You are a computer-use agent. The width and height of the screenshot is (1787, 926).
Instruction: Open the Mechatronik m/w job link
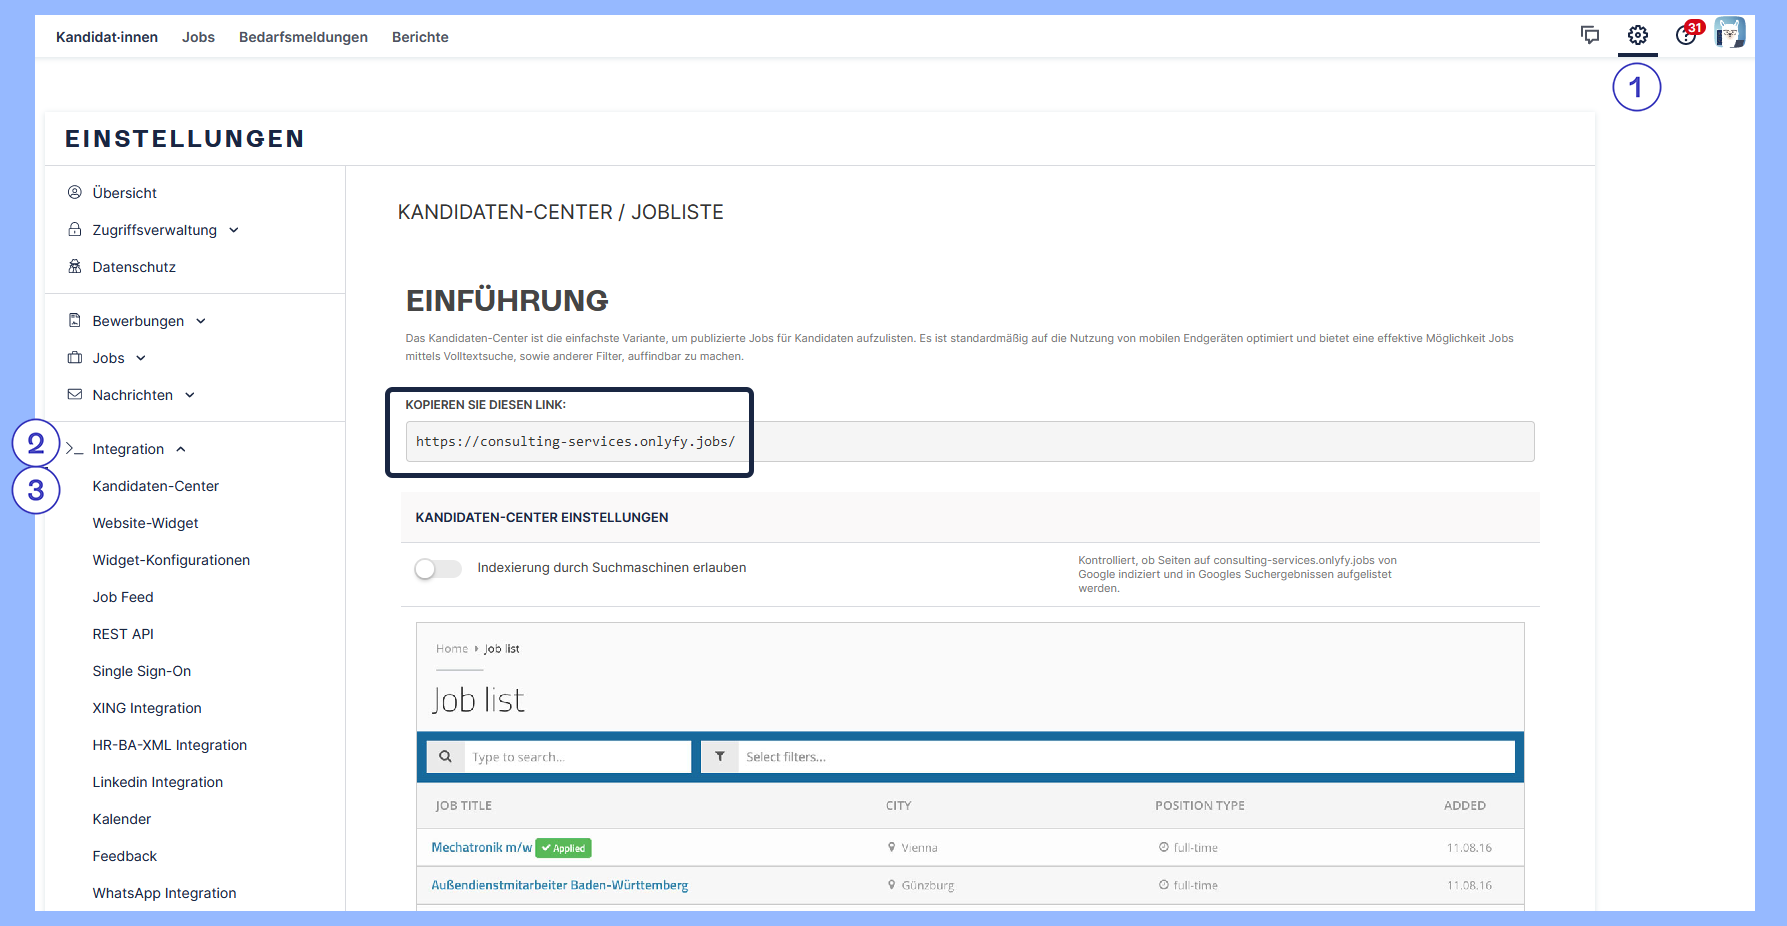(x=481, y=847)
